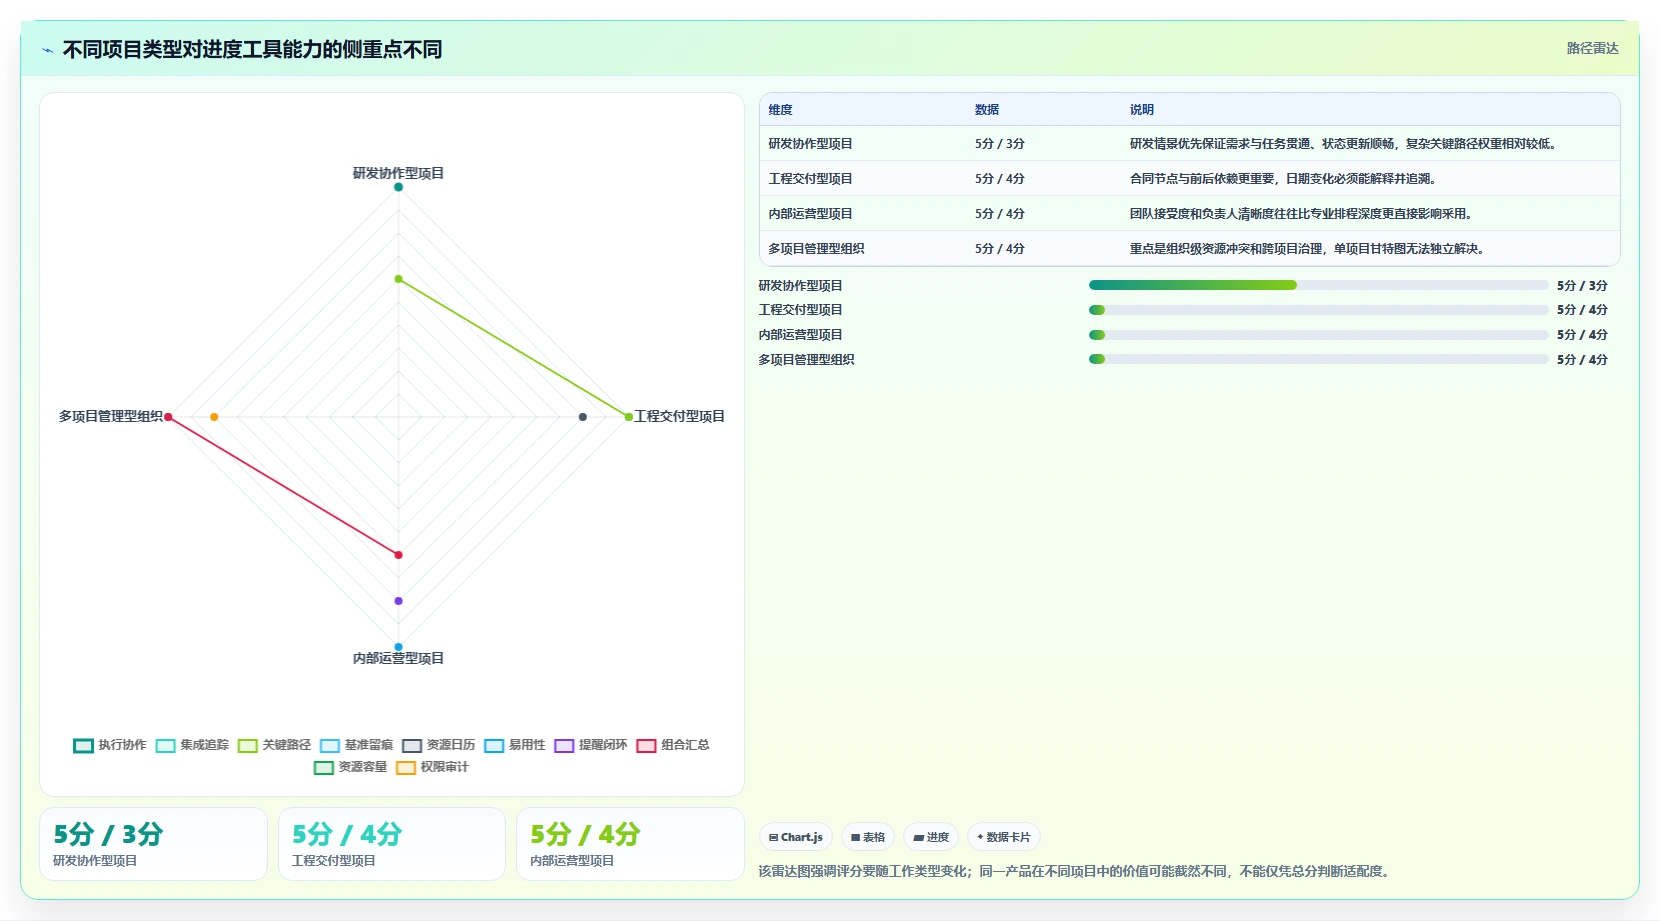Click the small icon before the page title
The height and width of the screenshot is (921, 1660).
(x=47, y=50)
